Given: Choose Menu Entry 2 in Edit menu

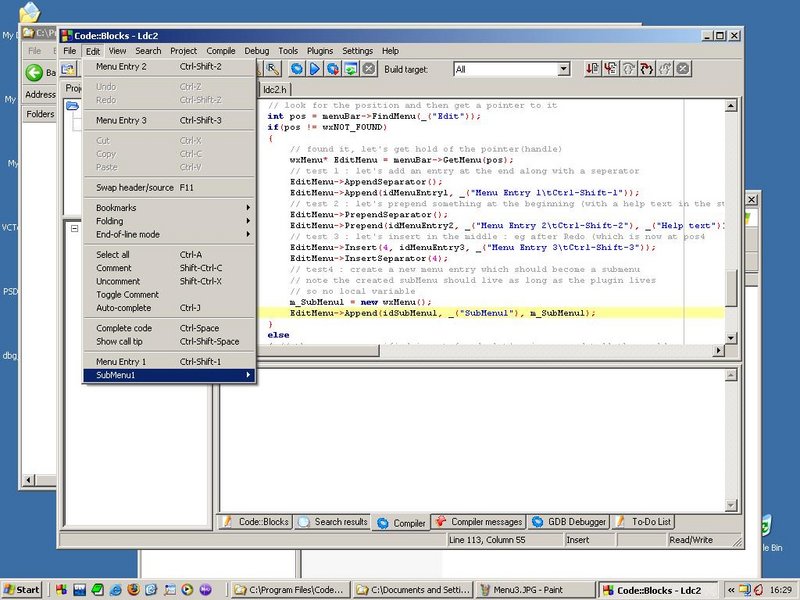Looking at the screenshot, I should click(x=169, y=66).
